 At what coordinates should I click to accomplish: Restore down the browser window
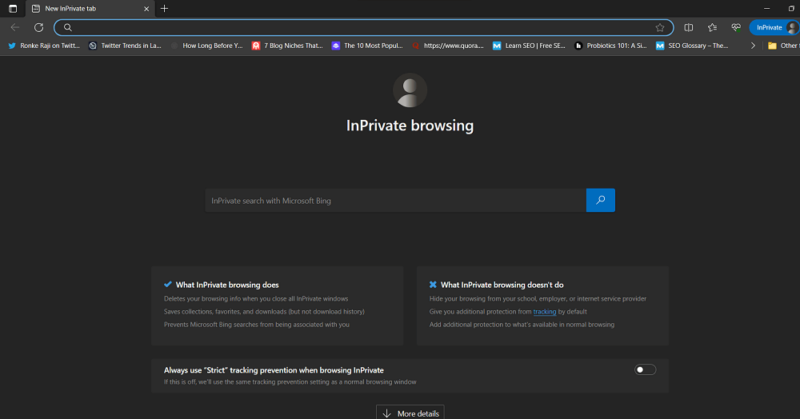(x=791, y=9)
